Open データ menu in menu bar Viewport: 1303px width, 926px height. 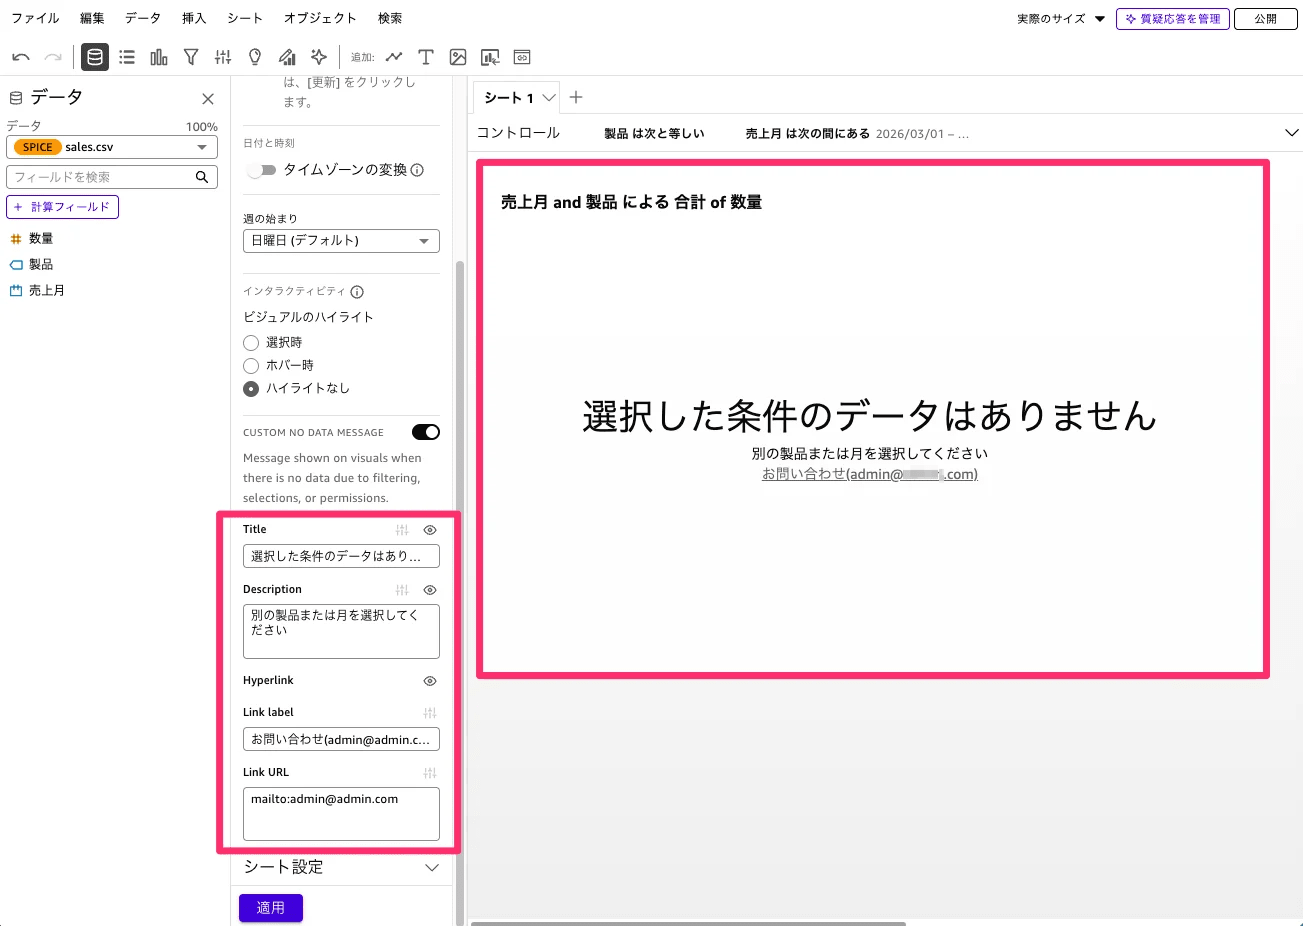point(143,19)
